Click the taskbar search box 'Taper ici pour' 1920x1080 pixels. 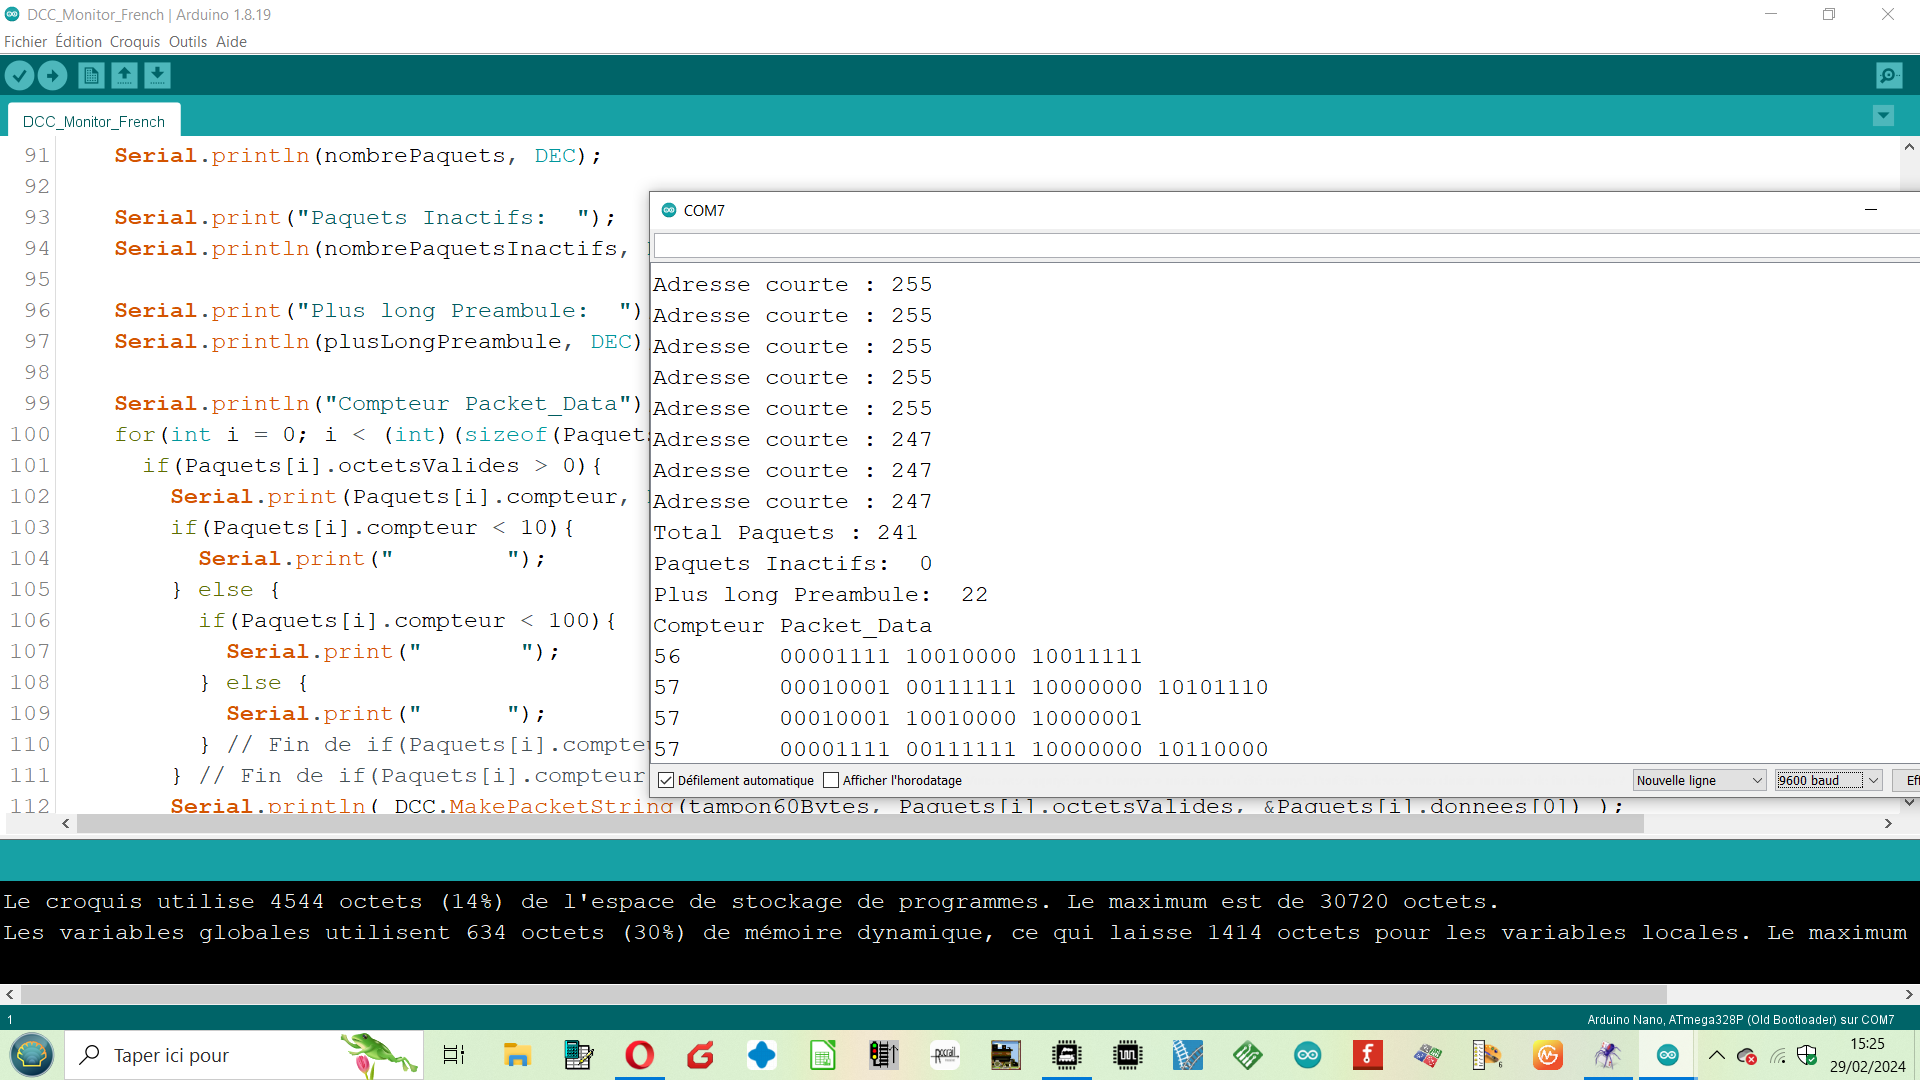pos(244,1055)
